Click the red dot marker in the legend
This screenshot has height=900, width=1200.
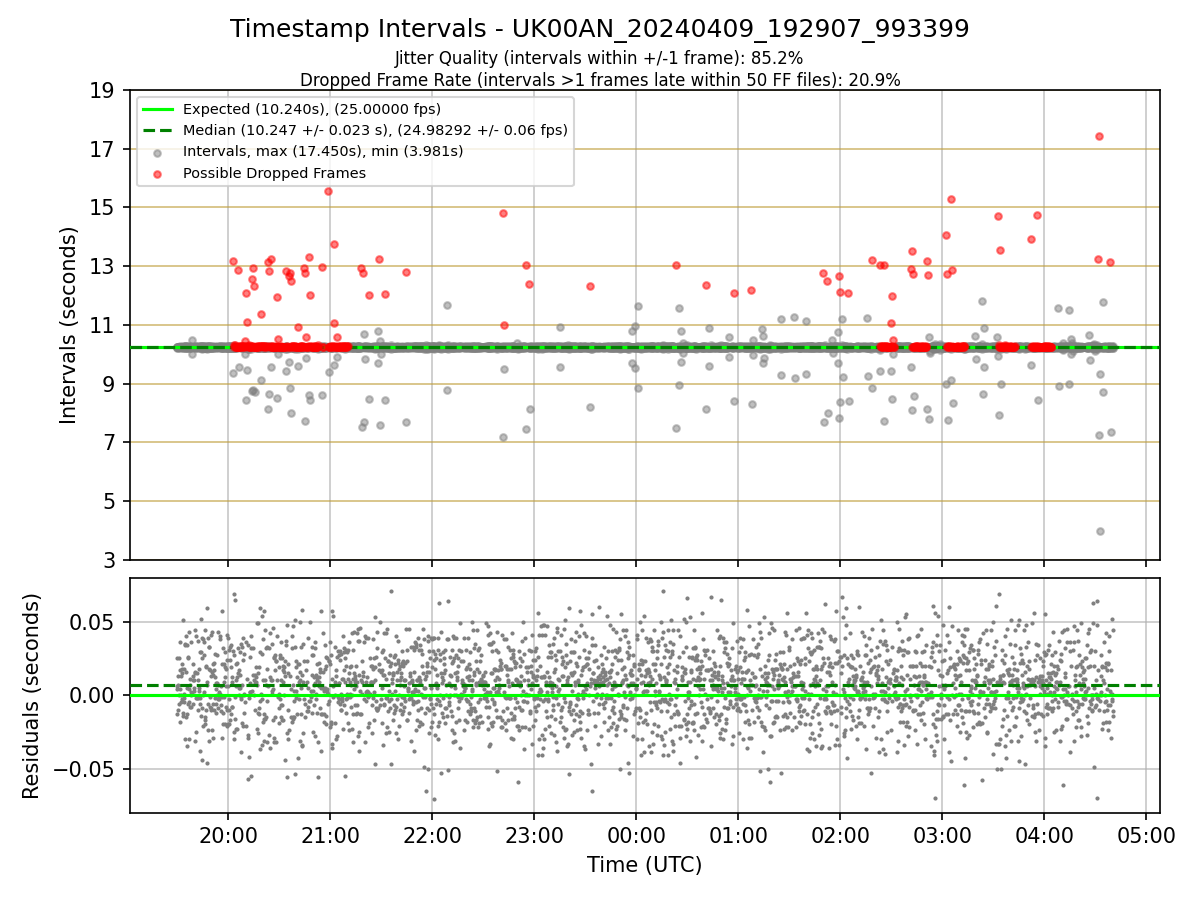tap(159, 174)
